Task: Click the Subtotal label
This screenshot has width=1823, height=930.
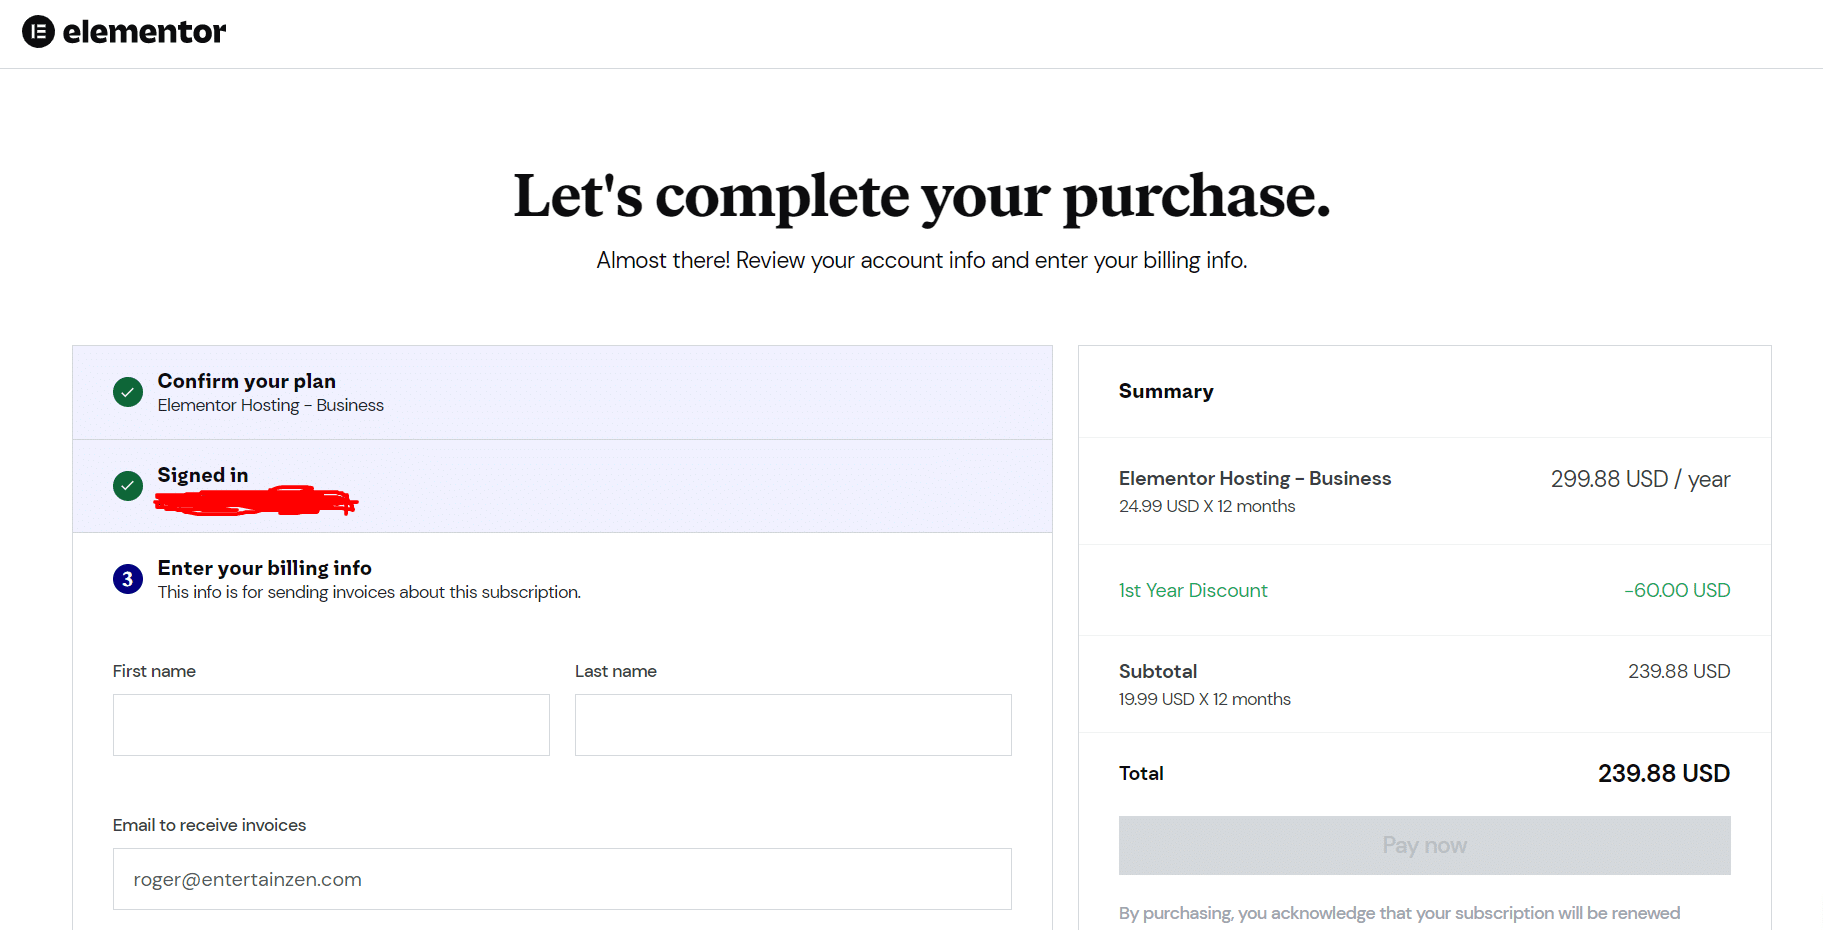Action: (x=1158, y=671)
